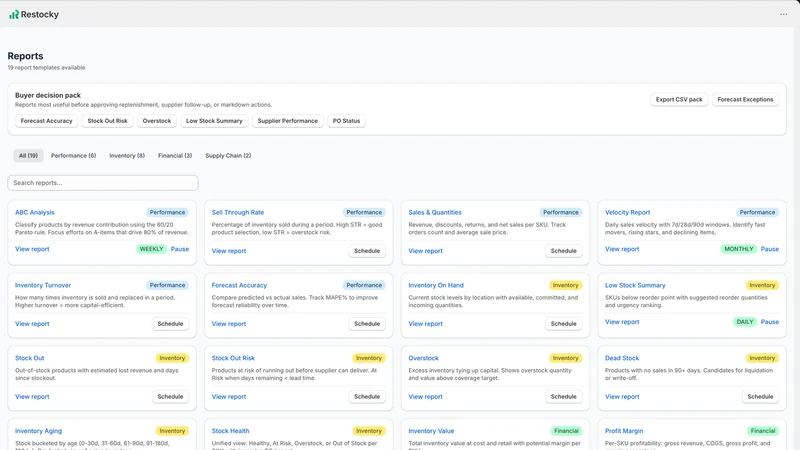
Task: View report for Inventory On Hand
Action: pos(426,324)
